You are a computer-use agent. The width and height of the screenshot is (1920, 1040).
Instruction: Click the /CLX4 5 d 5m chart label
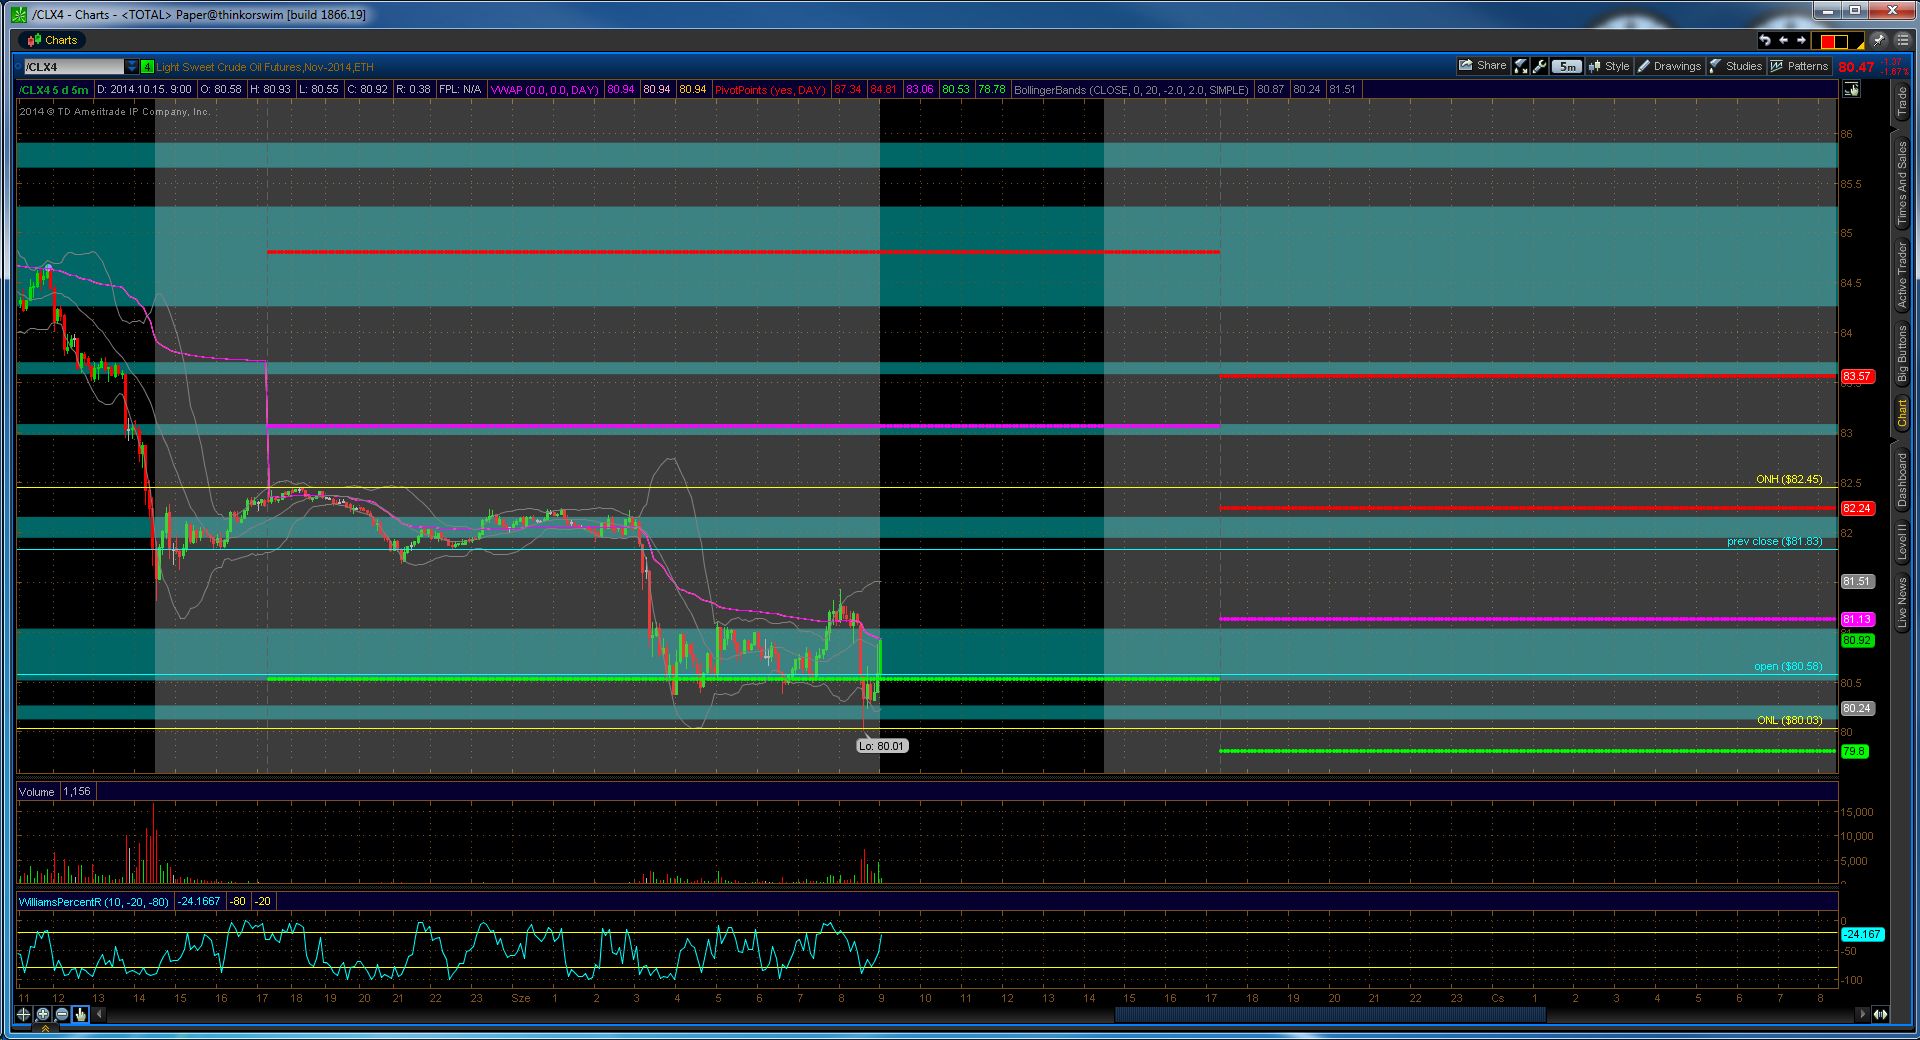54,90
